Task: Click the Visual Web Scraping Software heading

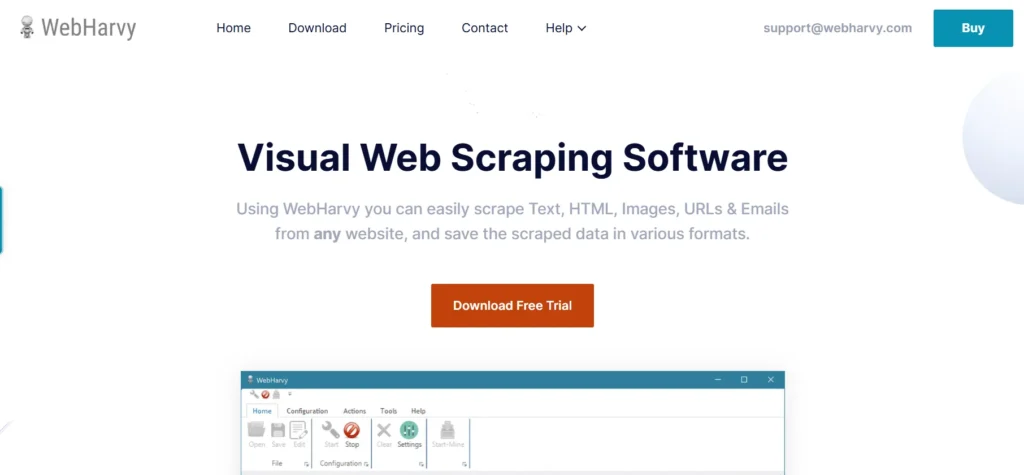Action: tap(512, 157)
